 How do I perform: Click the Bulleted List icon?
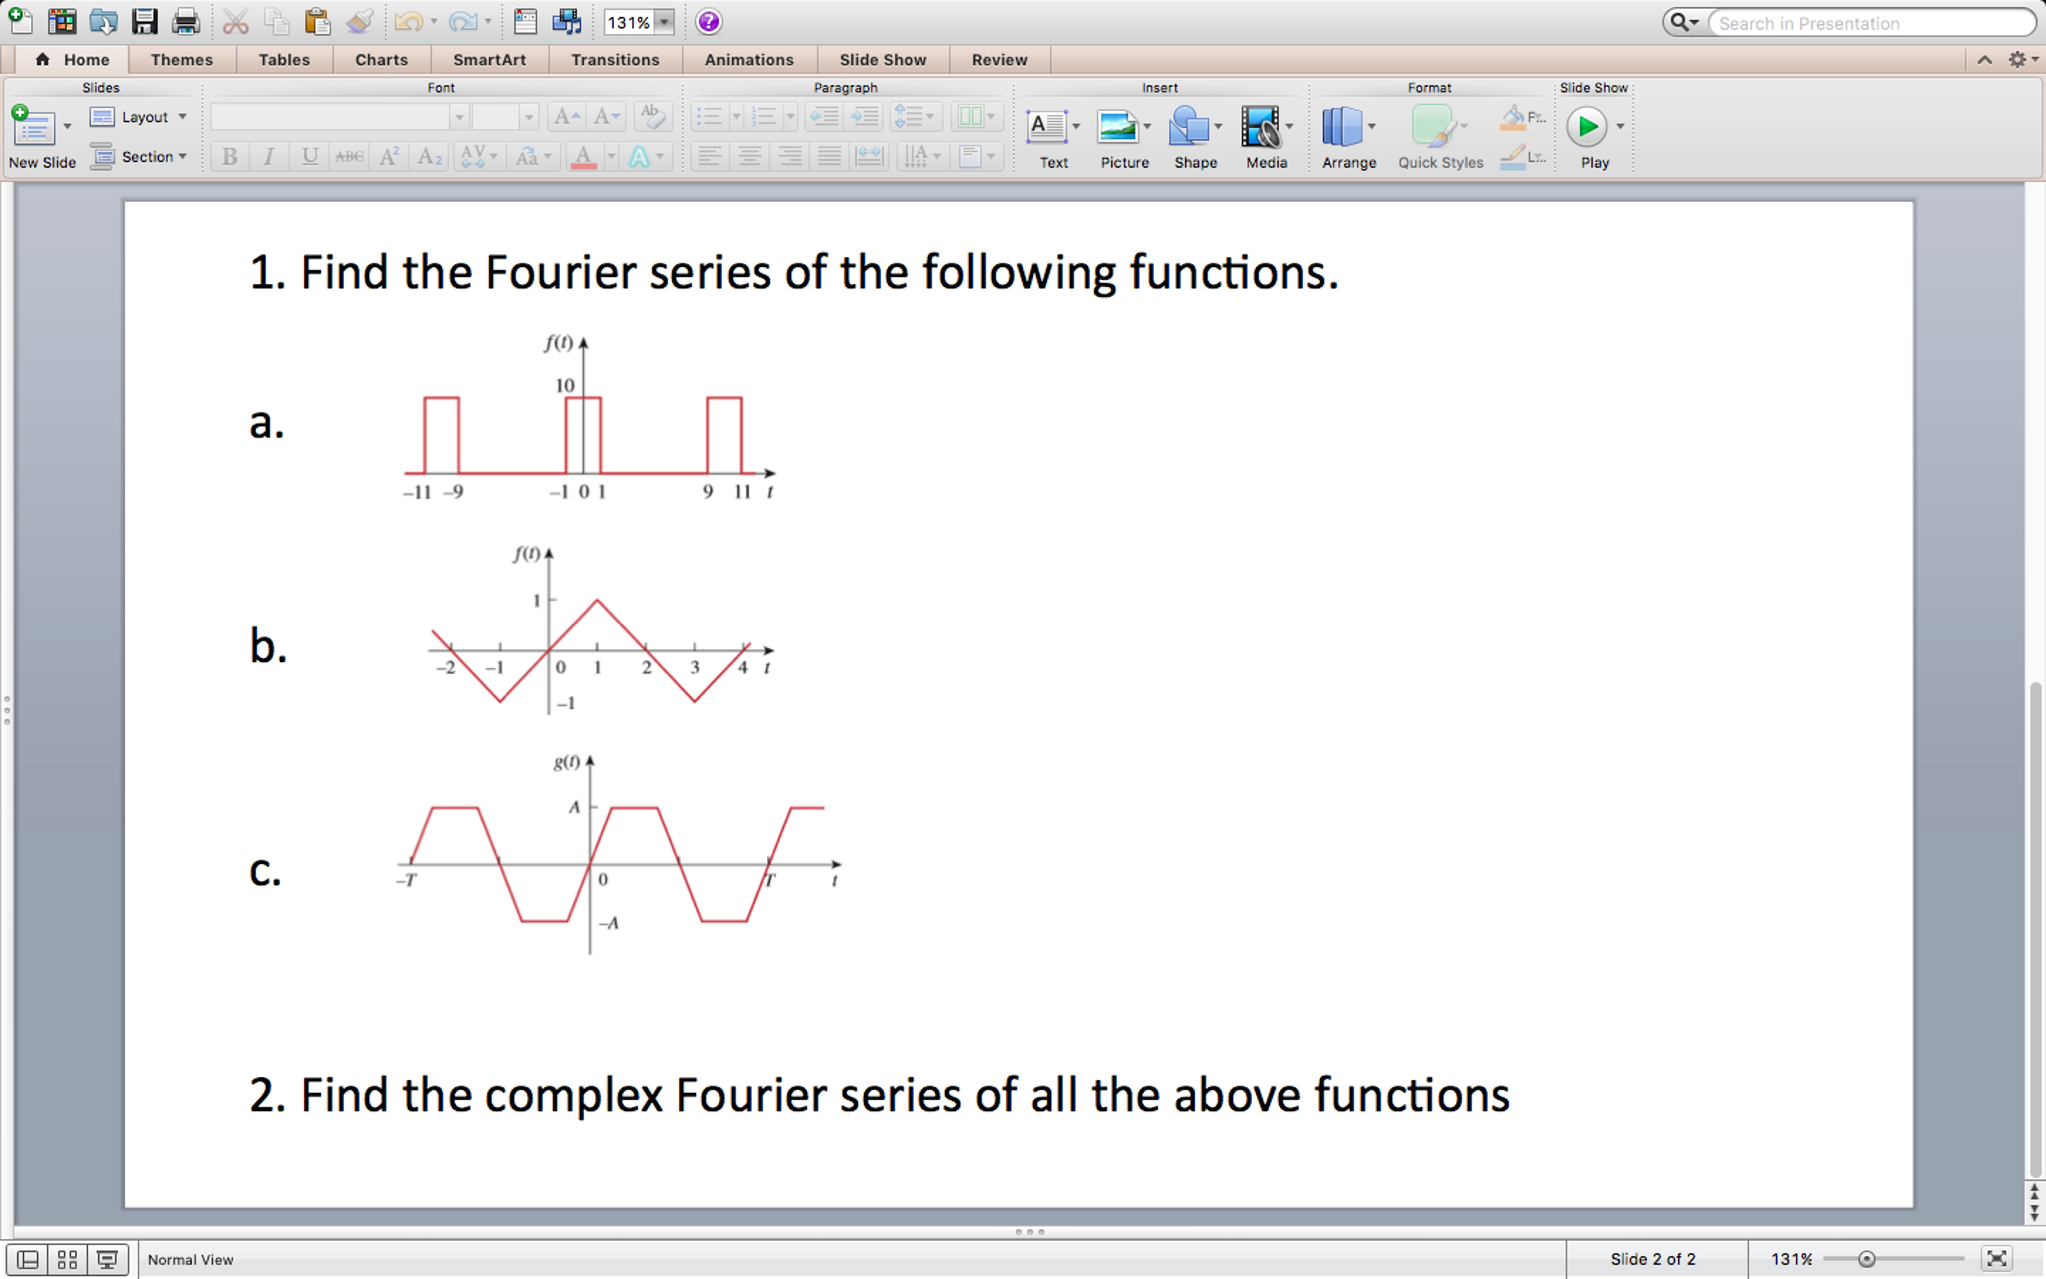[x=709, y=117]
